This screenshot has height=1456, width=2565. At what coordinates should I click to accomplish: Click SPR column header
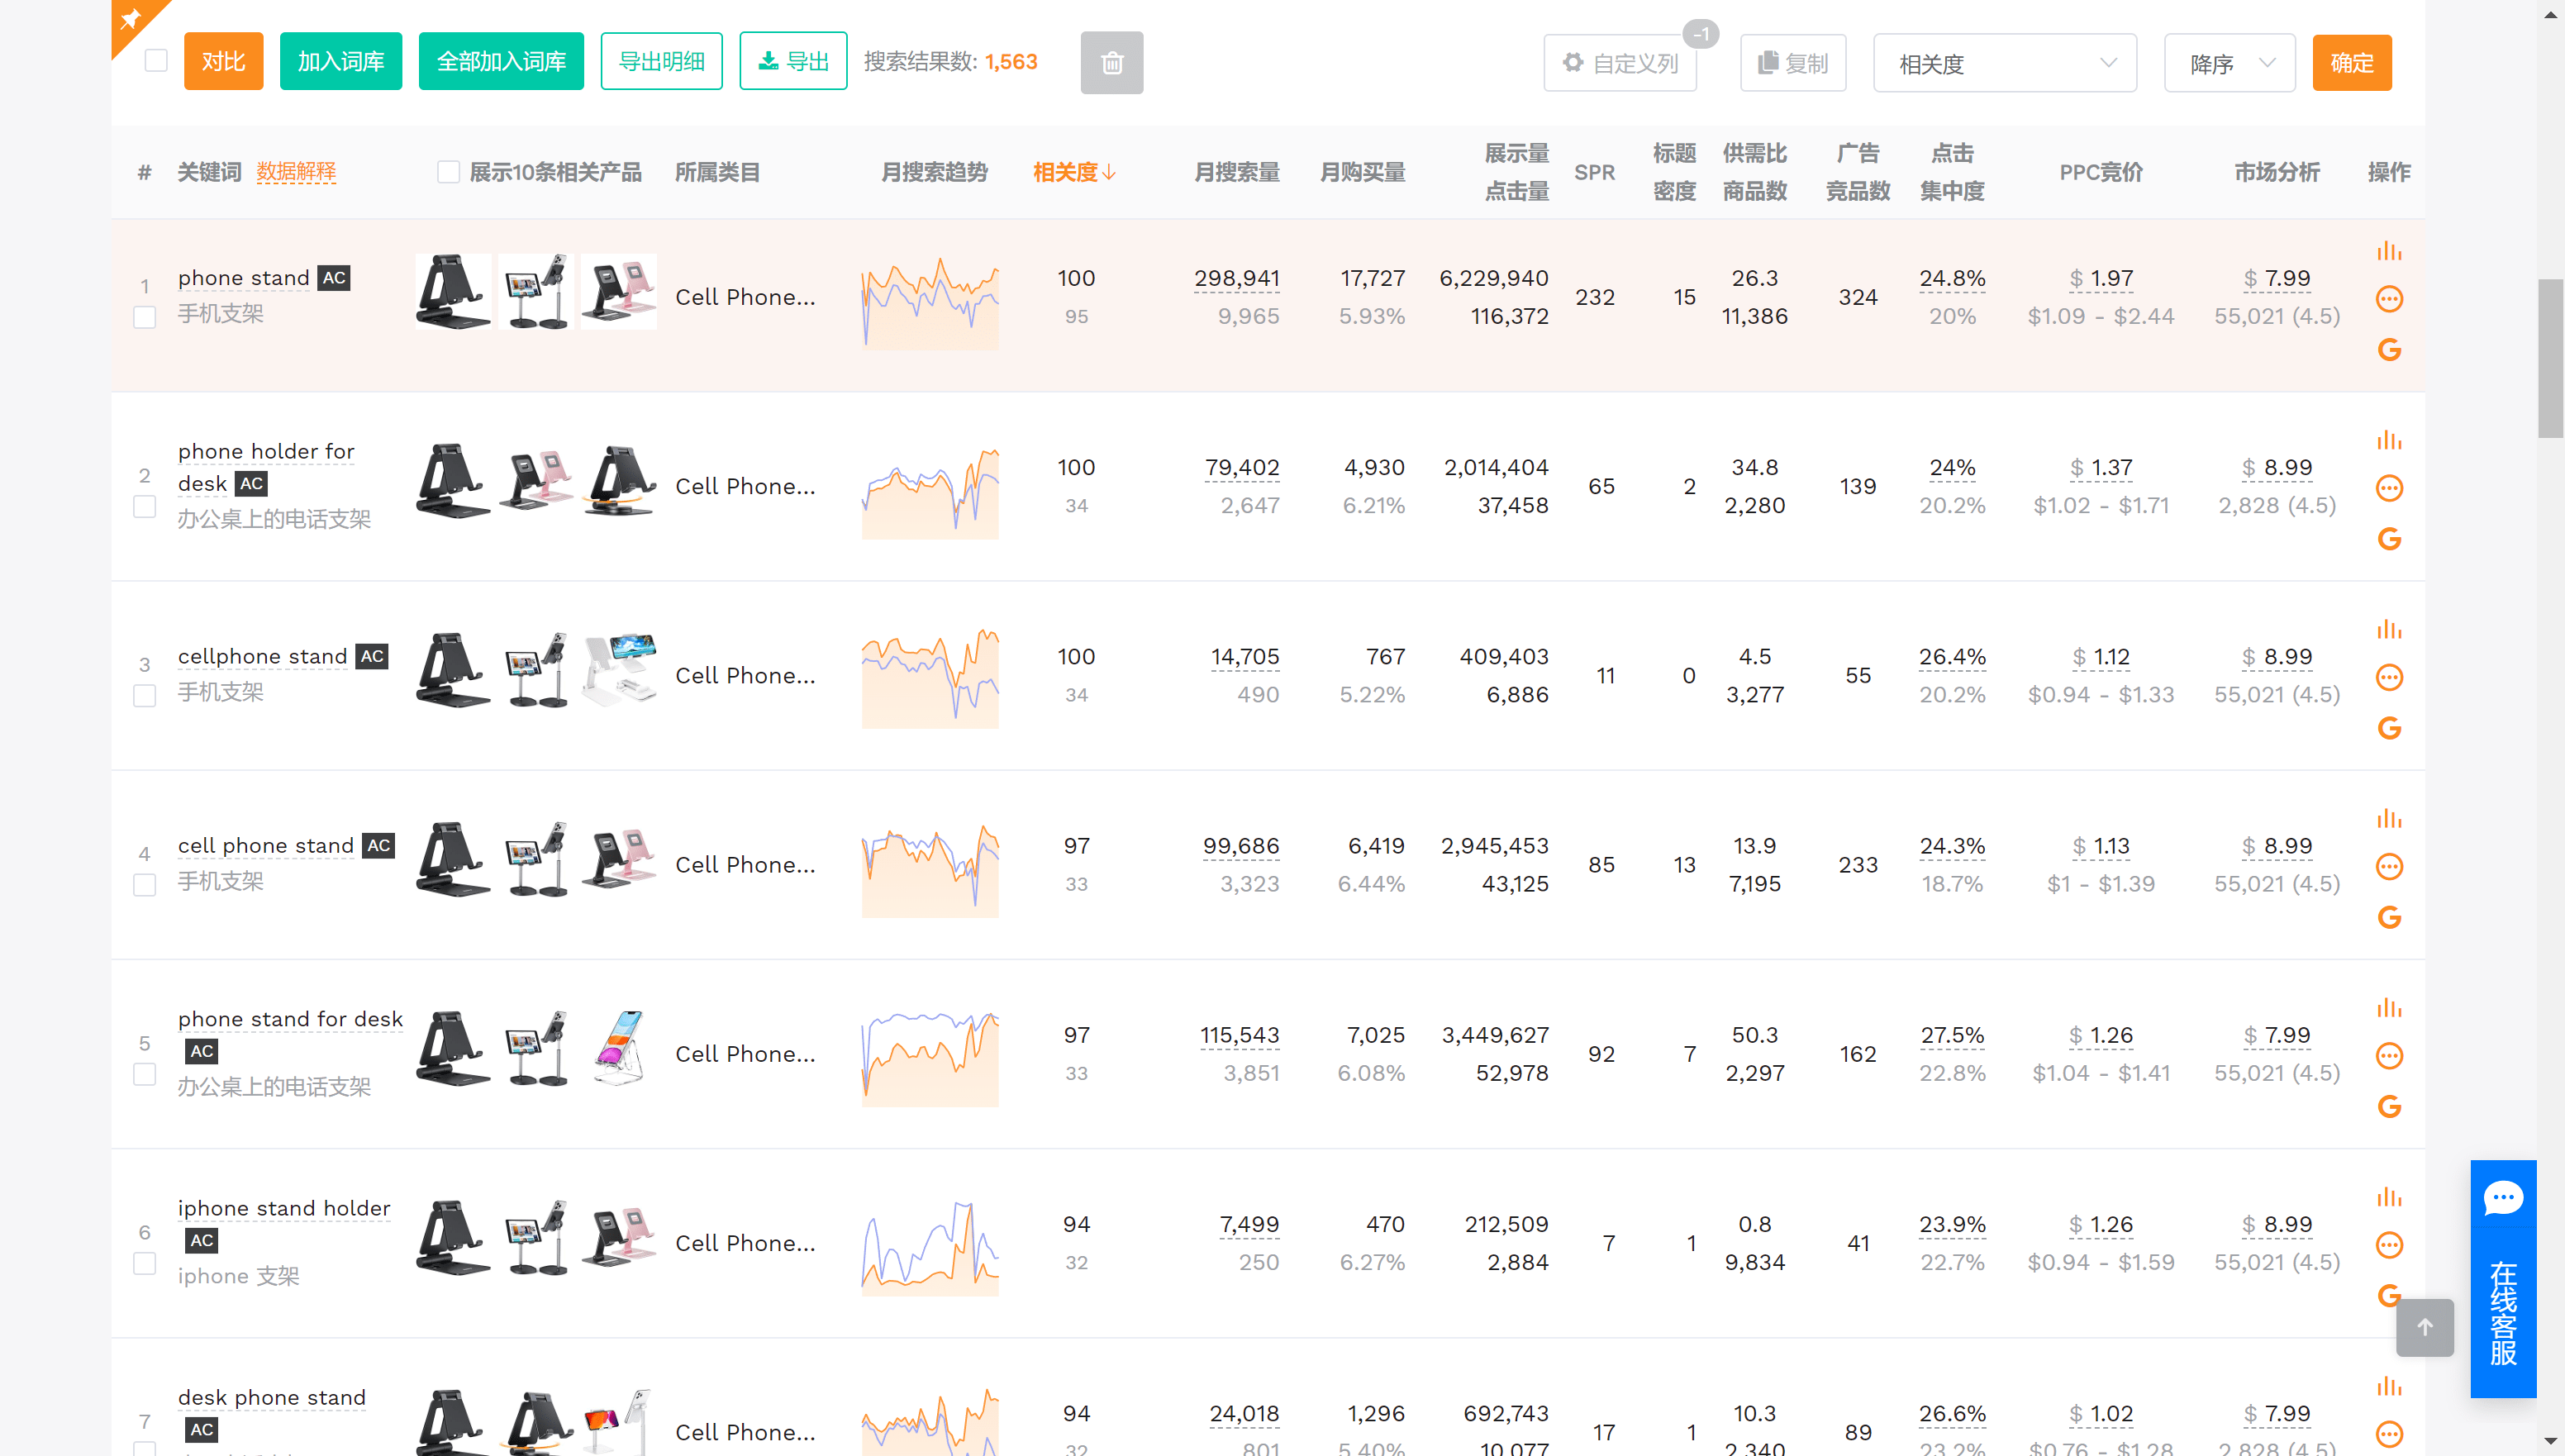pyautogui.click(x=1594, y=172)
